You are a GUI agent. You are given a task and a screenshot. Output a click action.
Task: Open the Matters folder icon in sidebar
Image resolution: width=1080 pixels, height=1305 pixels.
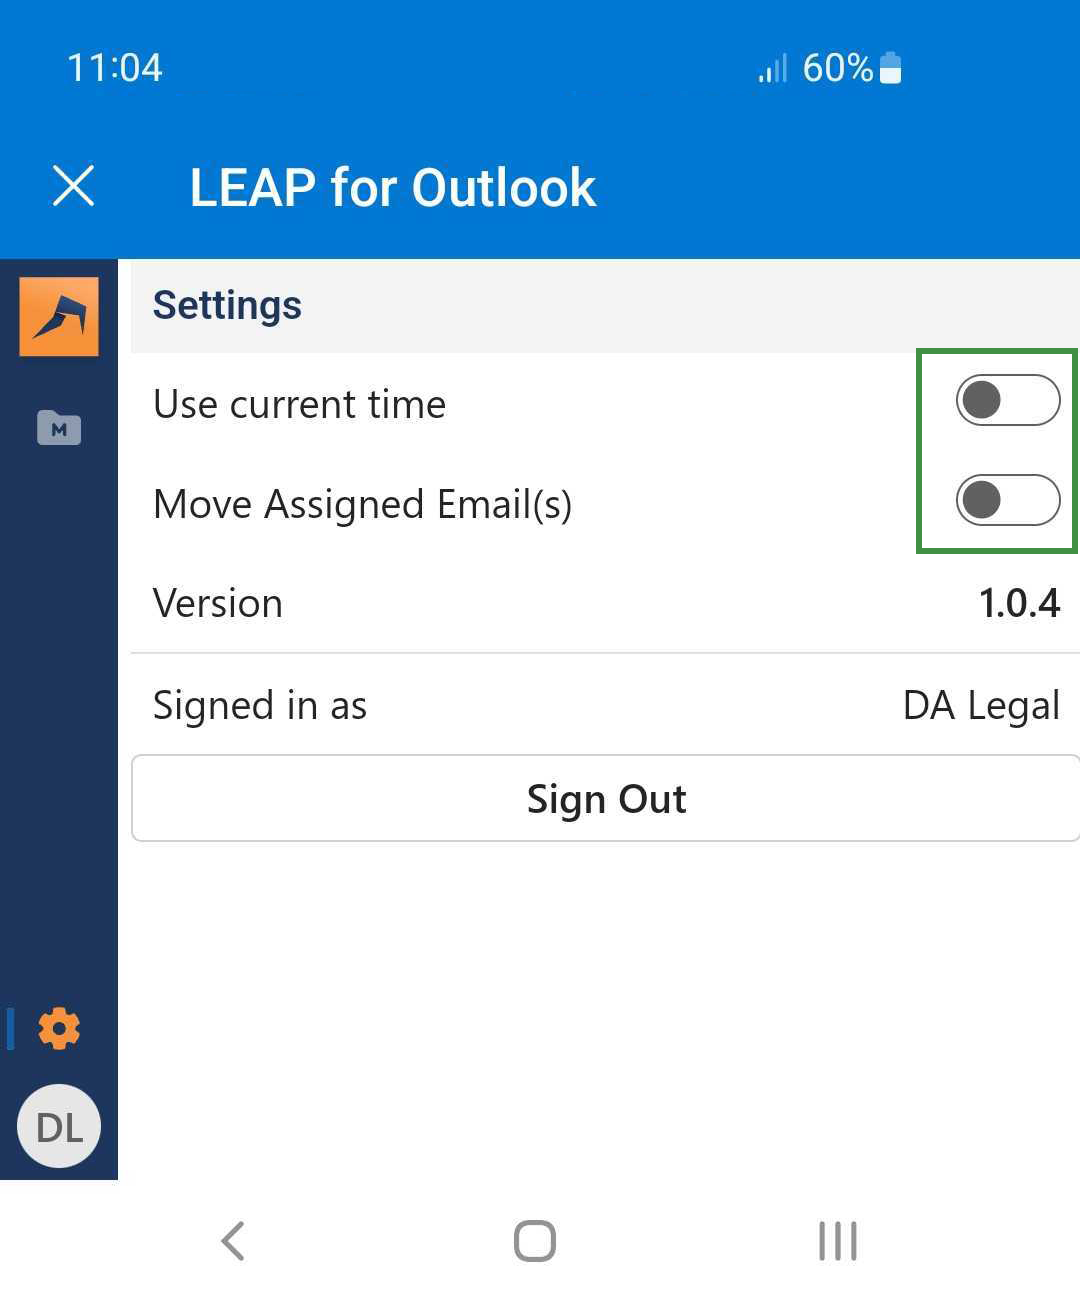click(59, 428)
